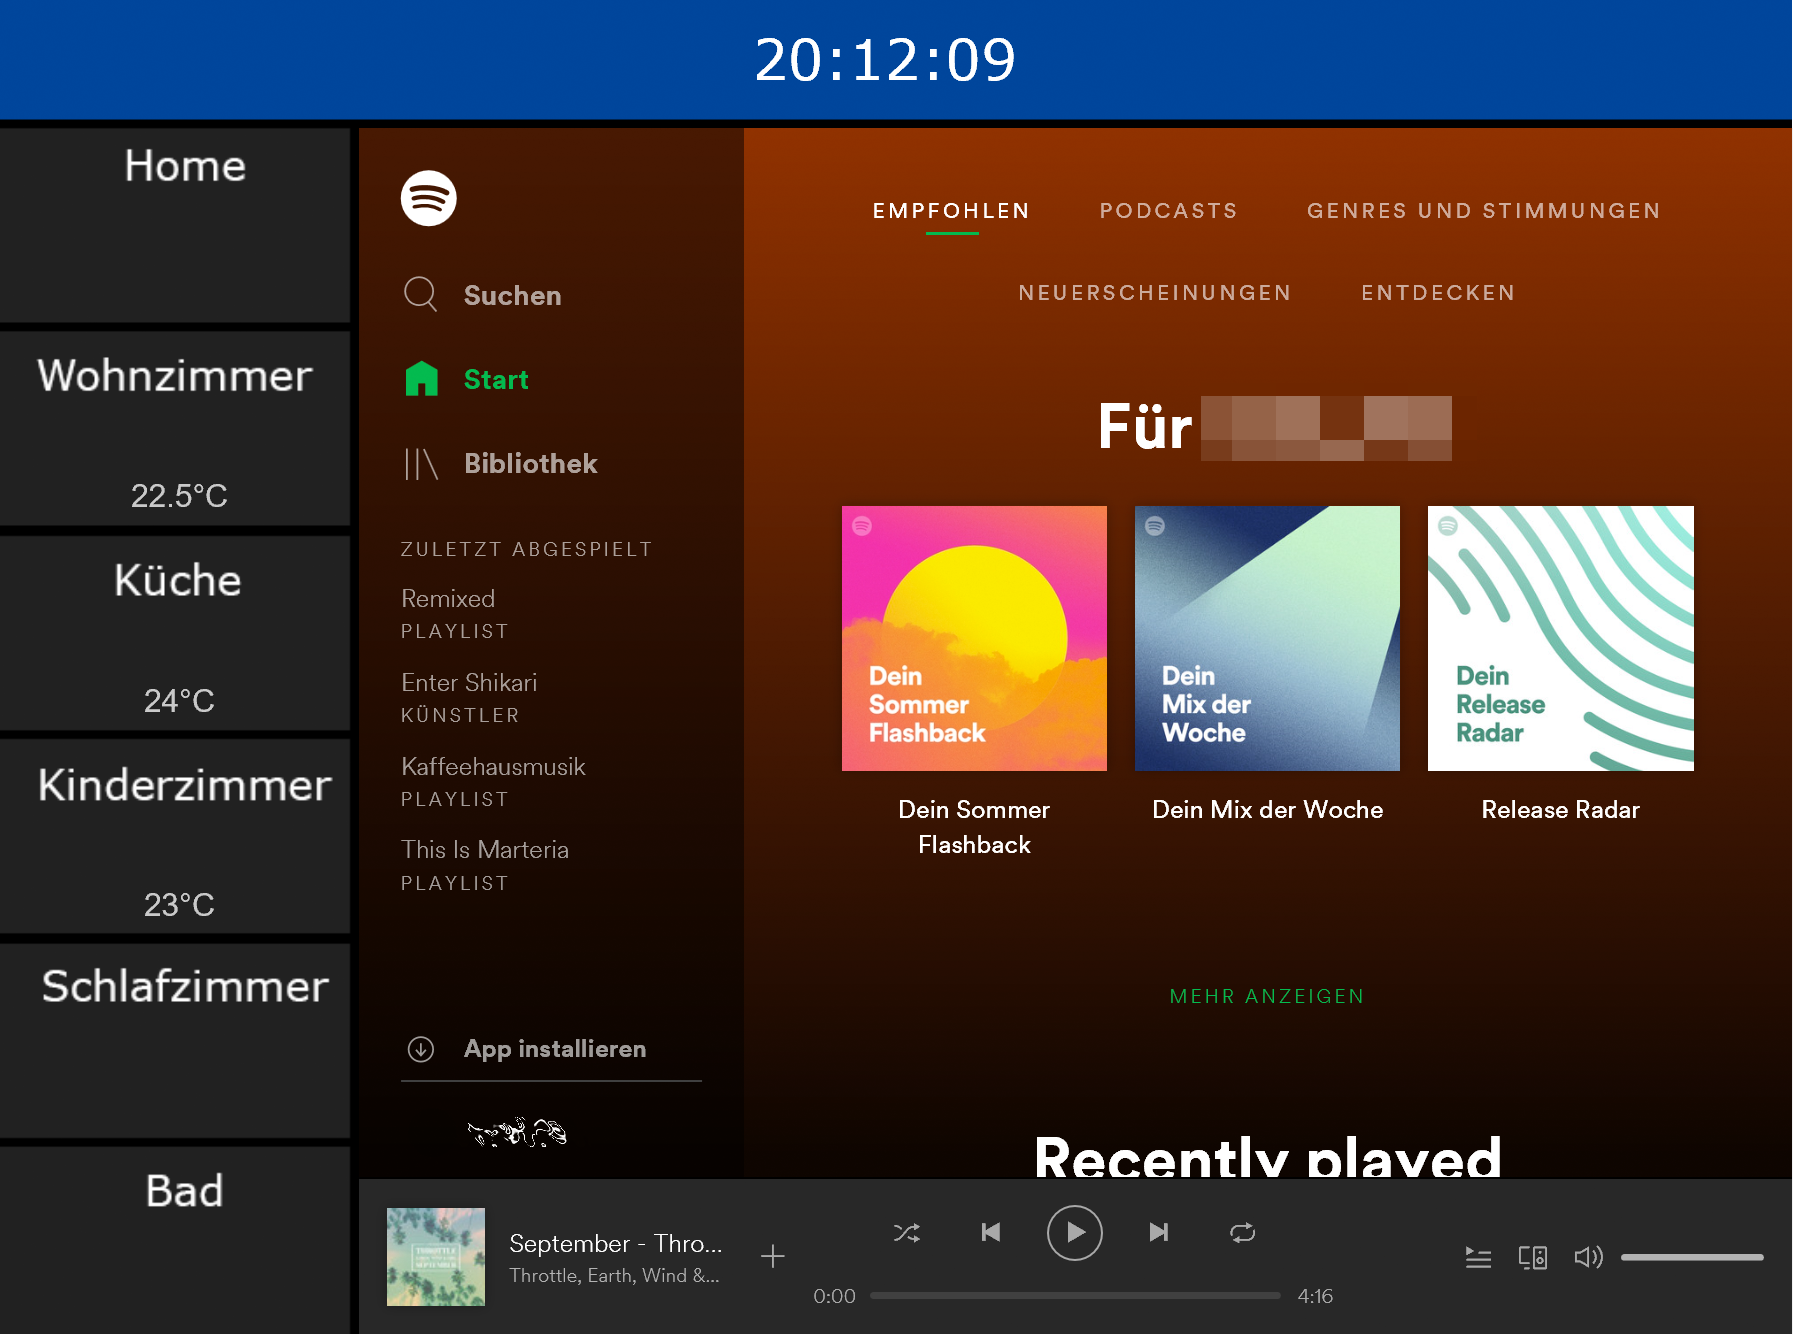Screen dimensions: 1793x1334
Task: Select the Bad room tile
Action: click(x=175, y=1240)
